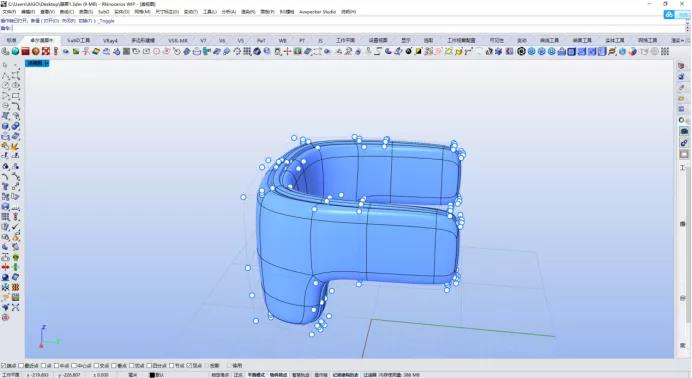Click the teal sphere icon in the top toolbar
The width and height of the screenshot is (692, 378).
coord(15,52)
